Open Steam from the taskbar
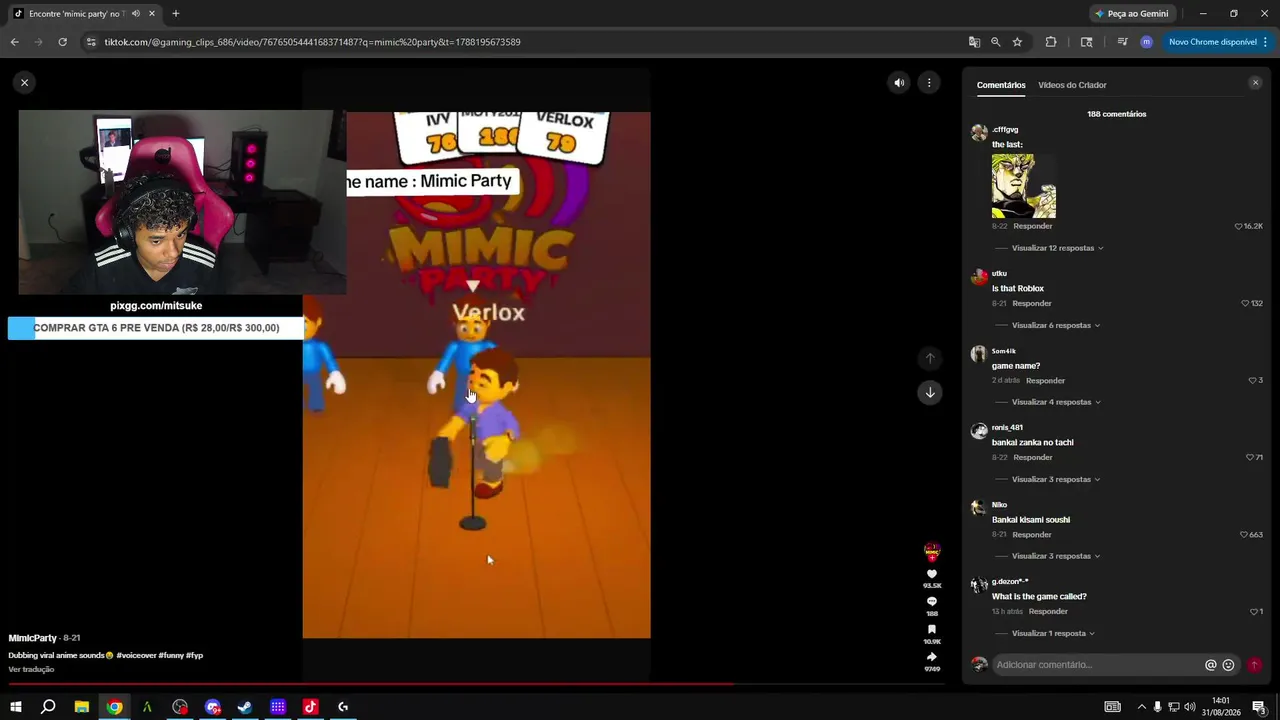The width and height of the screenshot is (1280, 720). pos(245,707)
